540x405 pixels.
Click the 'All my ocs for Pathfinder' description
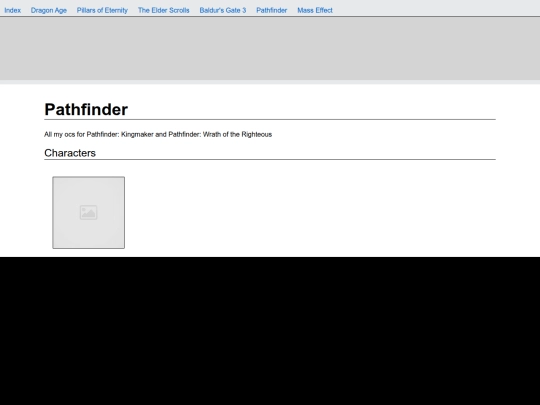tap(158, 134)
